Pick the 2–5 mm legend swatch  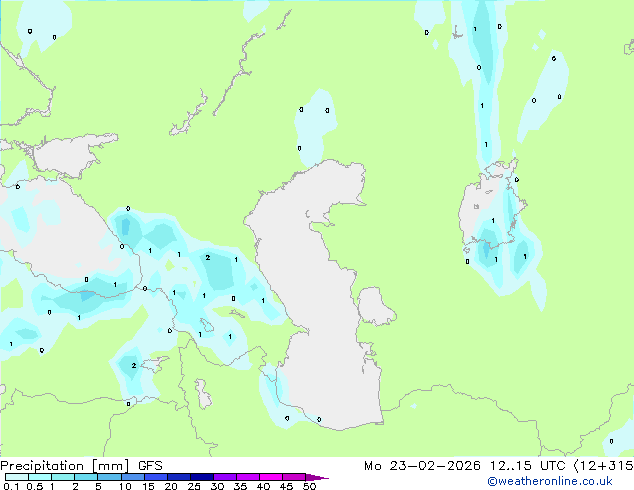(x=86, y=477)
